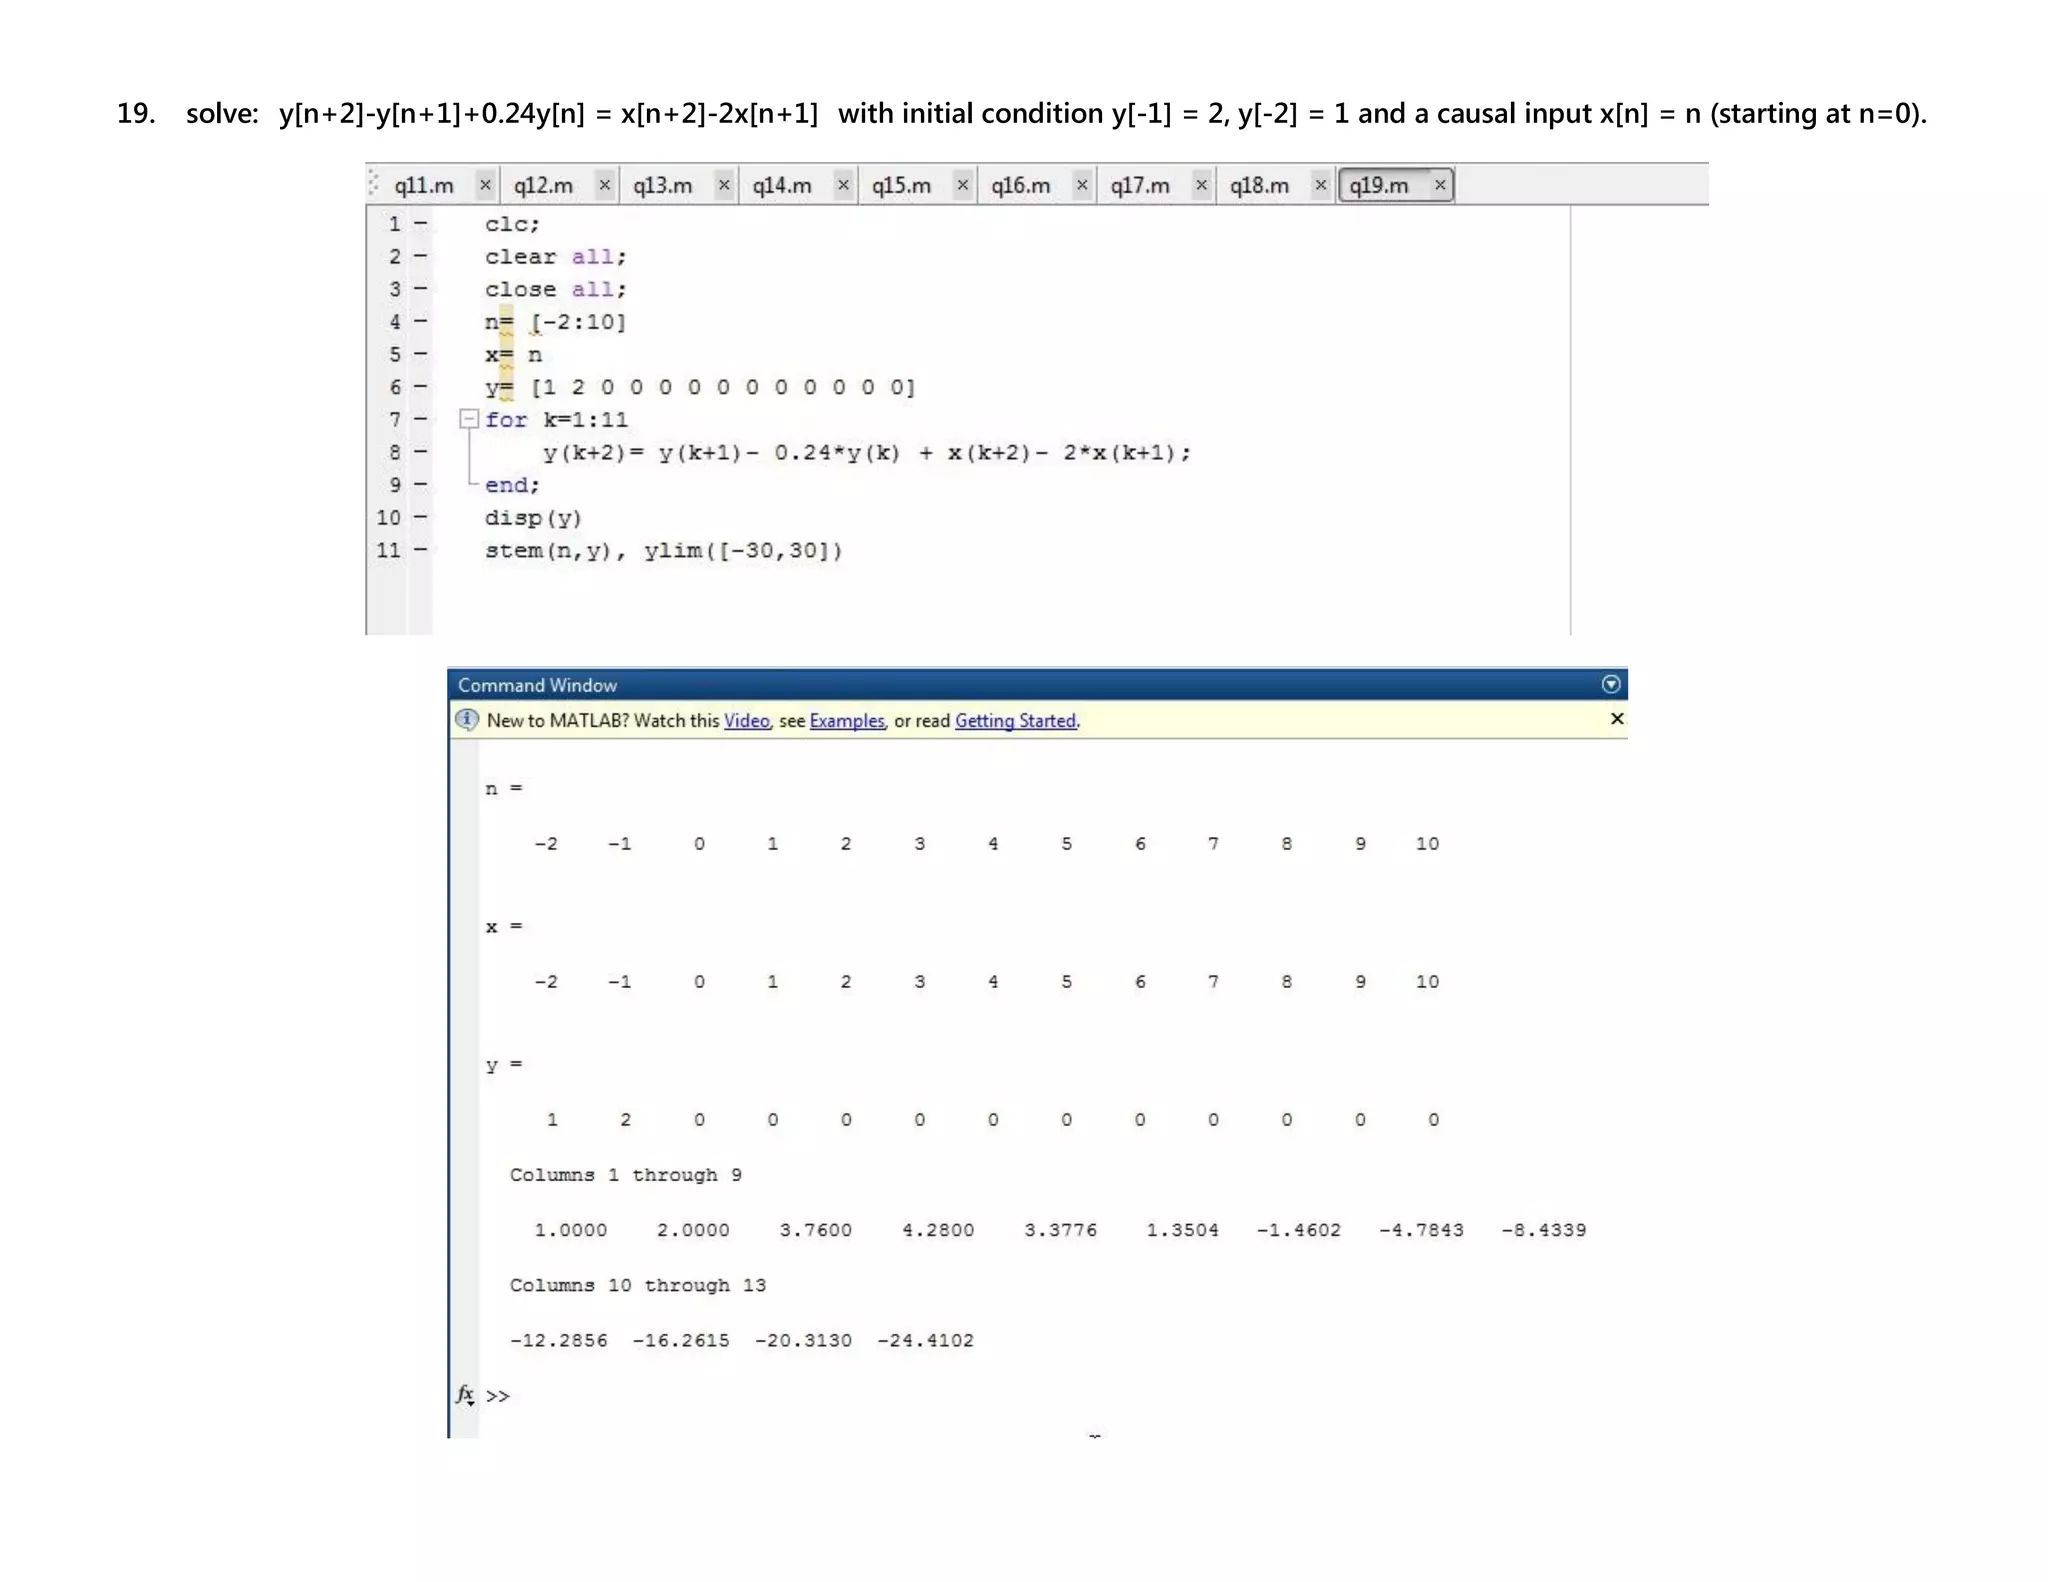Viewport: 2048px width, 1582px height.
Task: Select the q17.m editor tab
Action: [1140, 186]
